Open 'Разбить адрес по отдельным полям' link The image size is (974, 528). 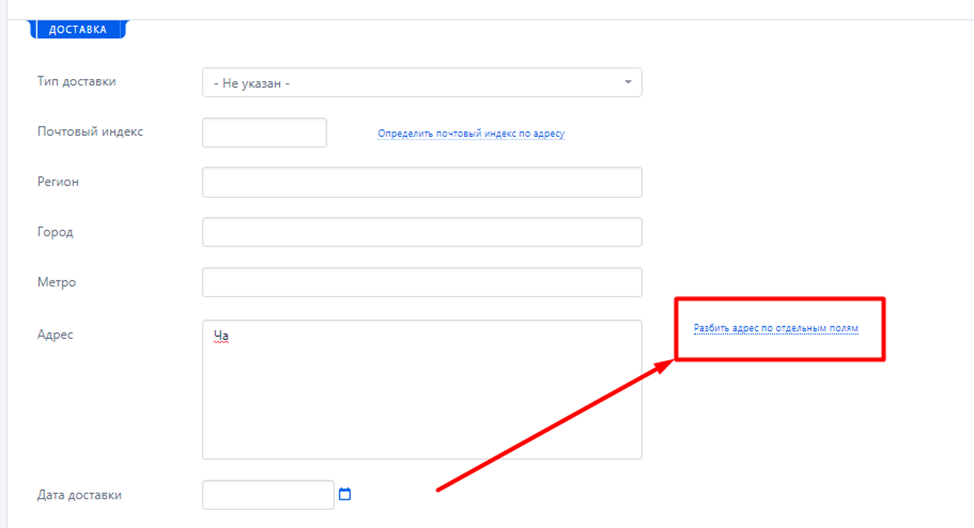(776, 328)
